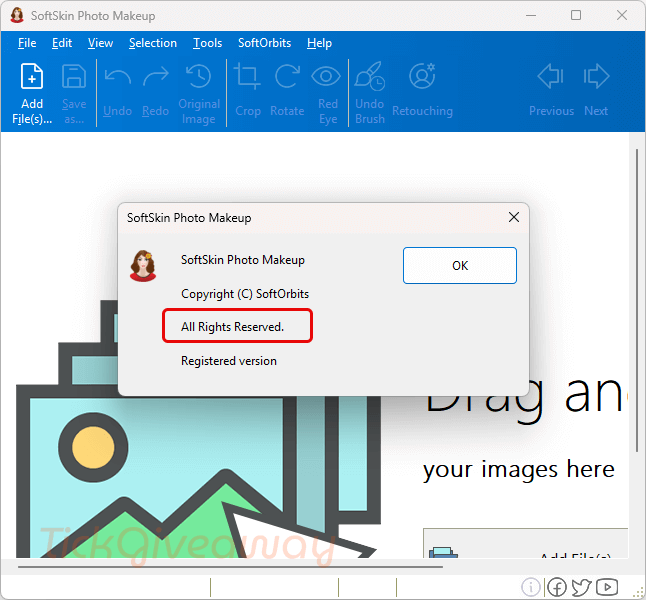Screen dimensions: 646x600
Task: Click the app icon in title bar
Action: pyautogui.click(x=17, y=15)
